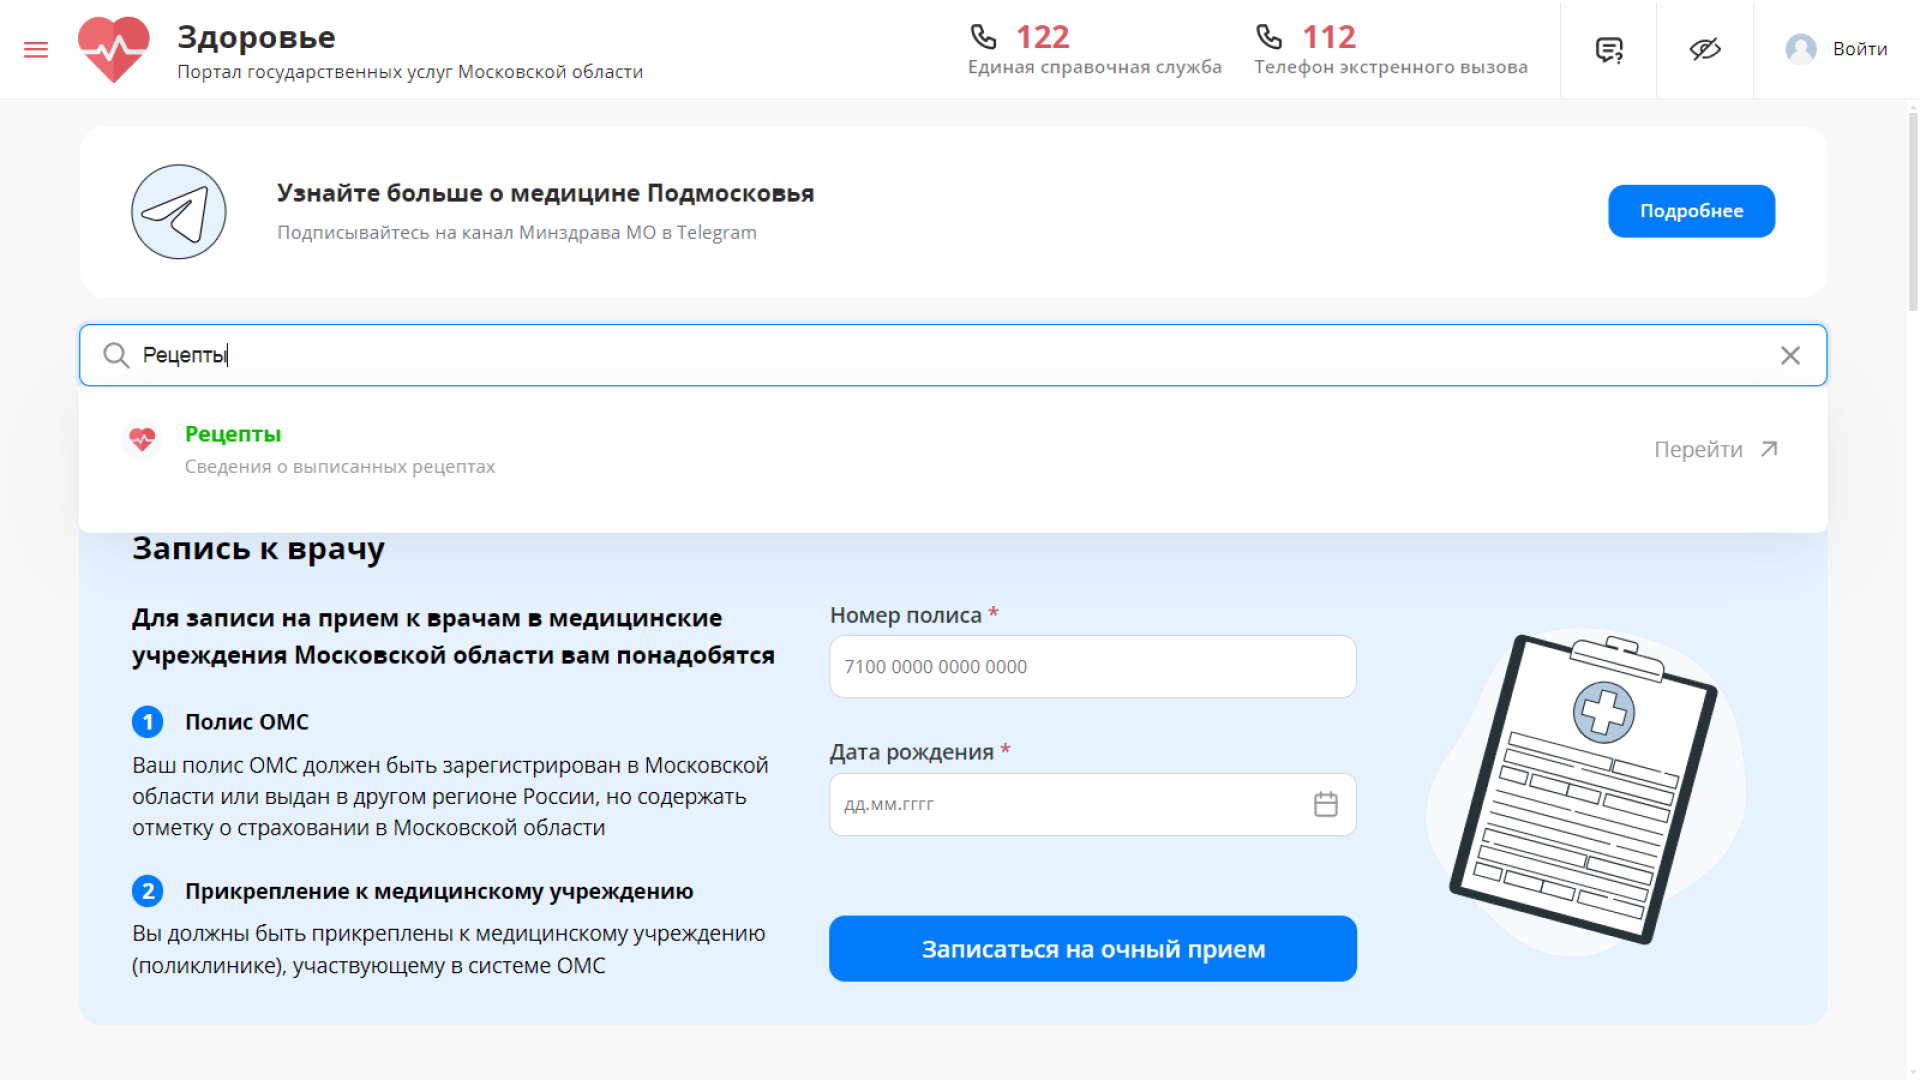Click the phone icon next to 122
The width and height of the screenshot is (1920, 1080).
[984, 36]
